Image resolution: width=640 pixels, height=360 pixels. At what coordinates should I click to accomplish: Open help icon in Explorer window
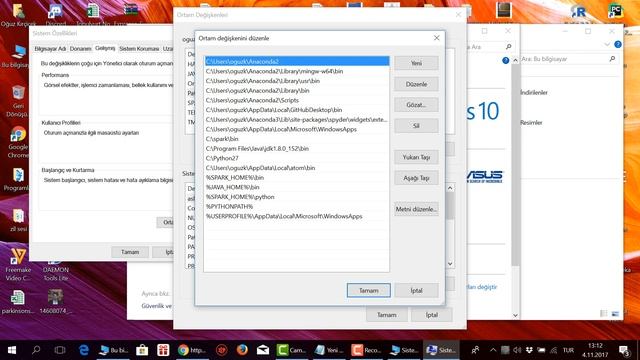[x=618, y=44]
